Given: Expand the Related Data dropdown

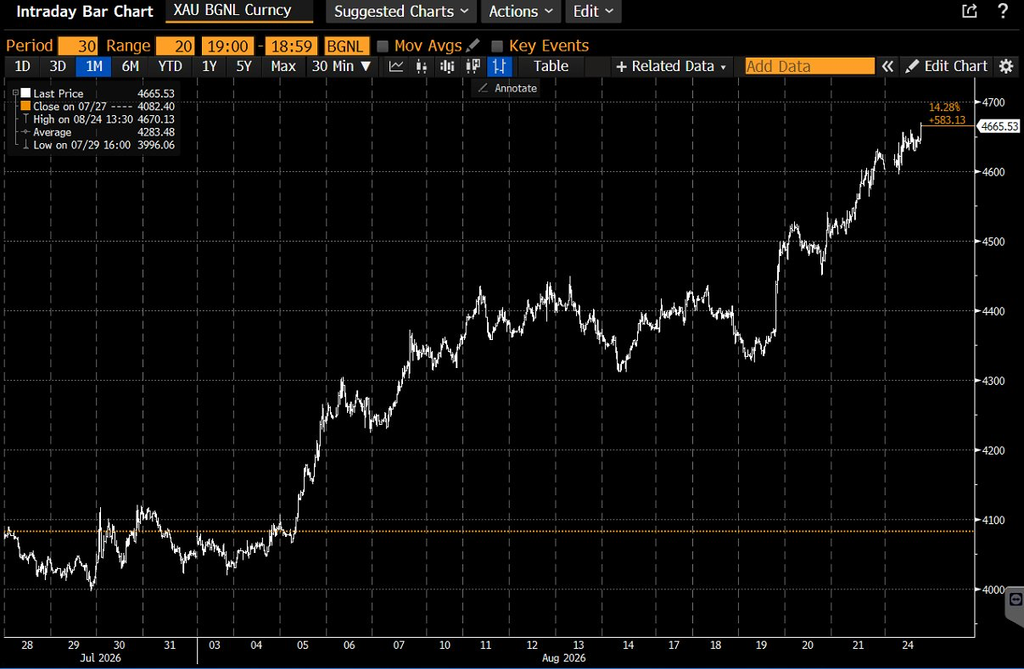Looking at the screenshot, I should [671, 66].
